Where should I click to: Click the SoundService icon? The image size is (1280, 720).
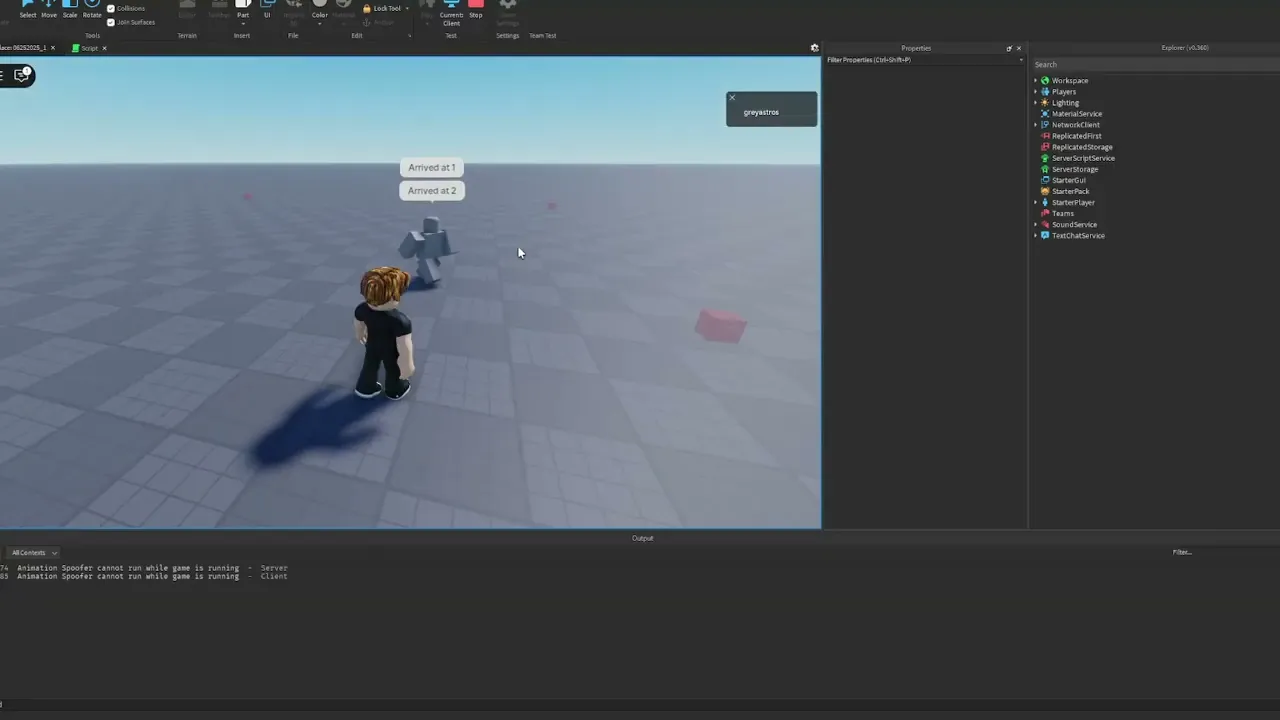1045,224
